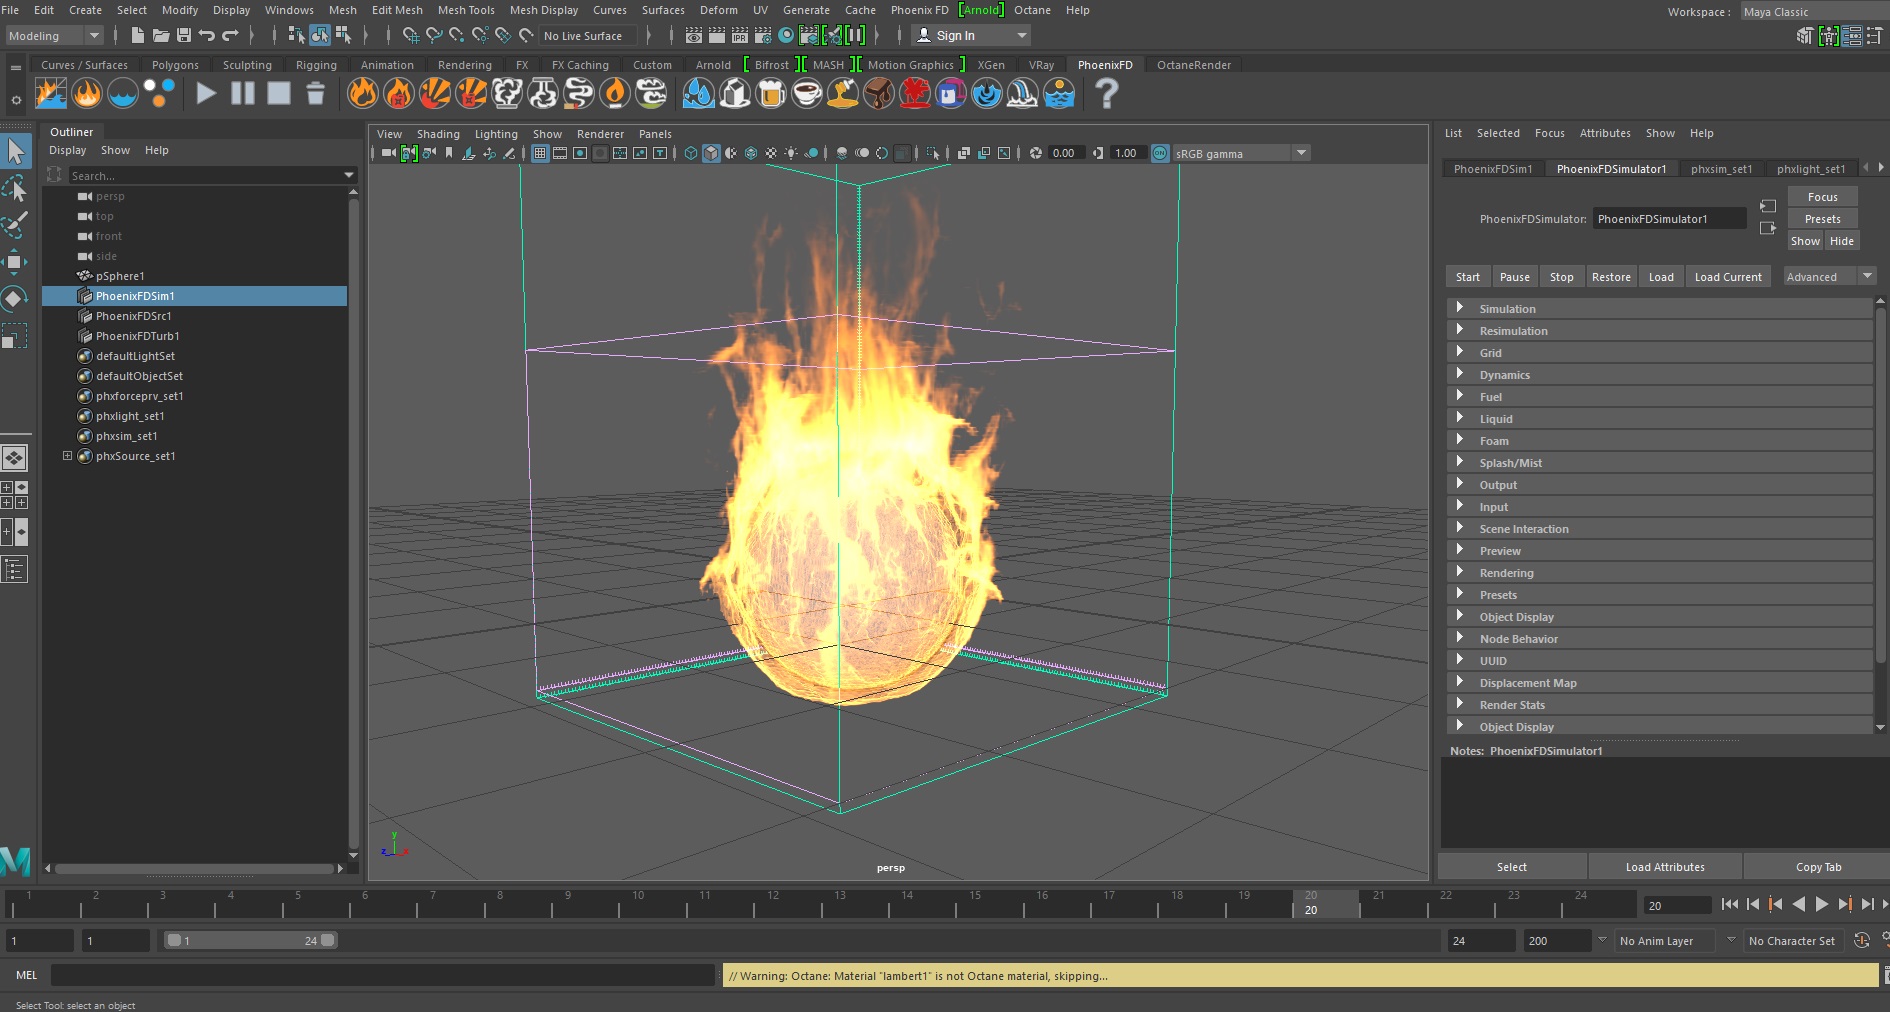Select the Paint Selection tool in toolbox

pyautogui.click(x=16, y=225)
